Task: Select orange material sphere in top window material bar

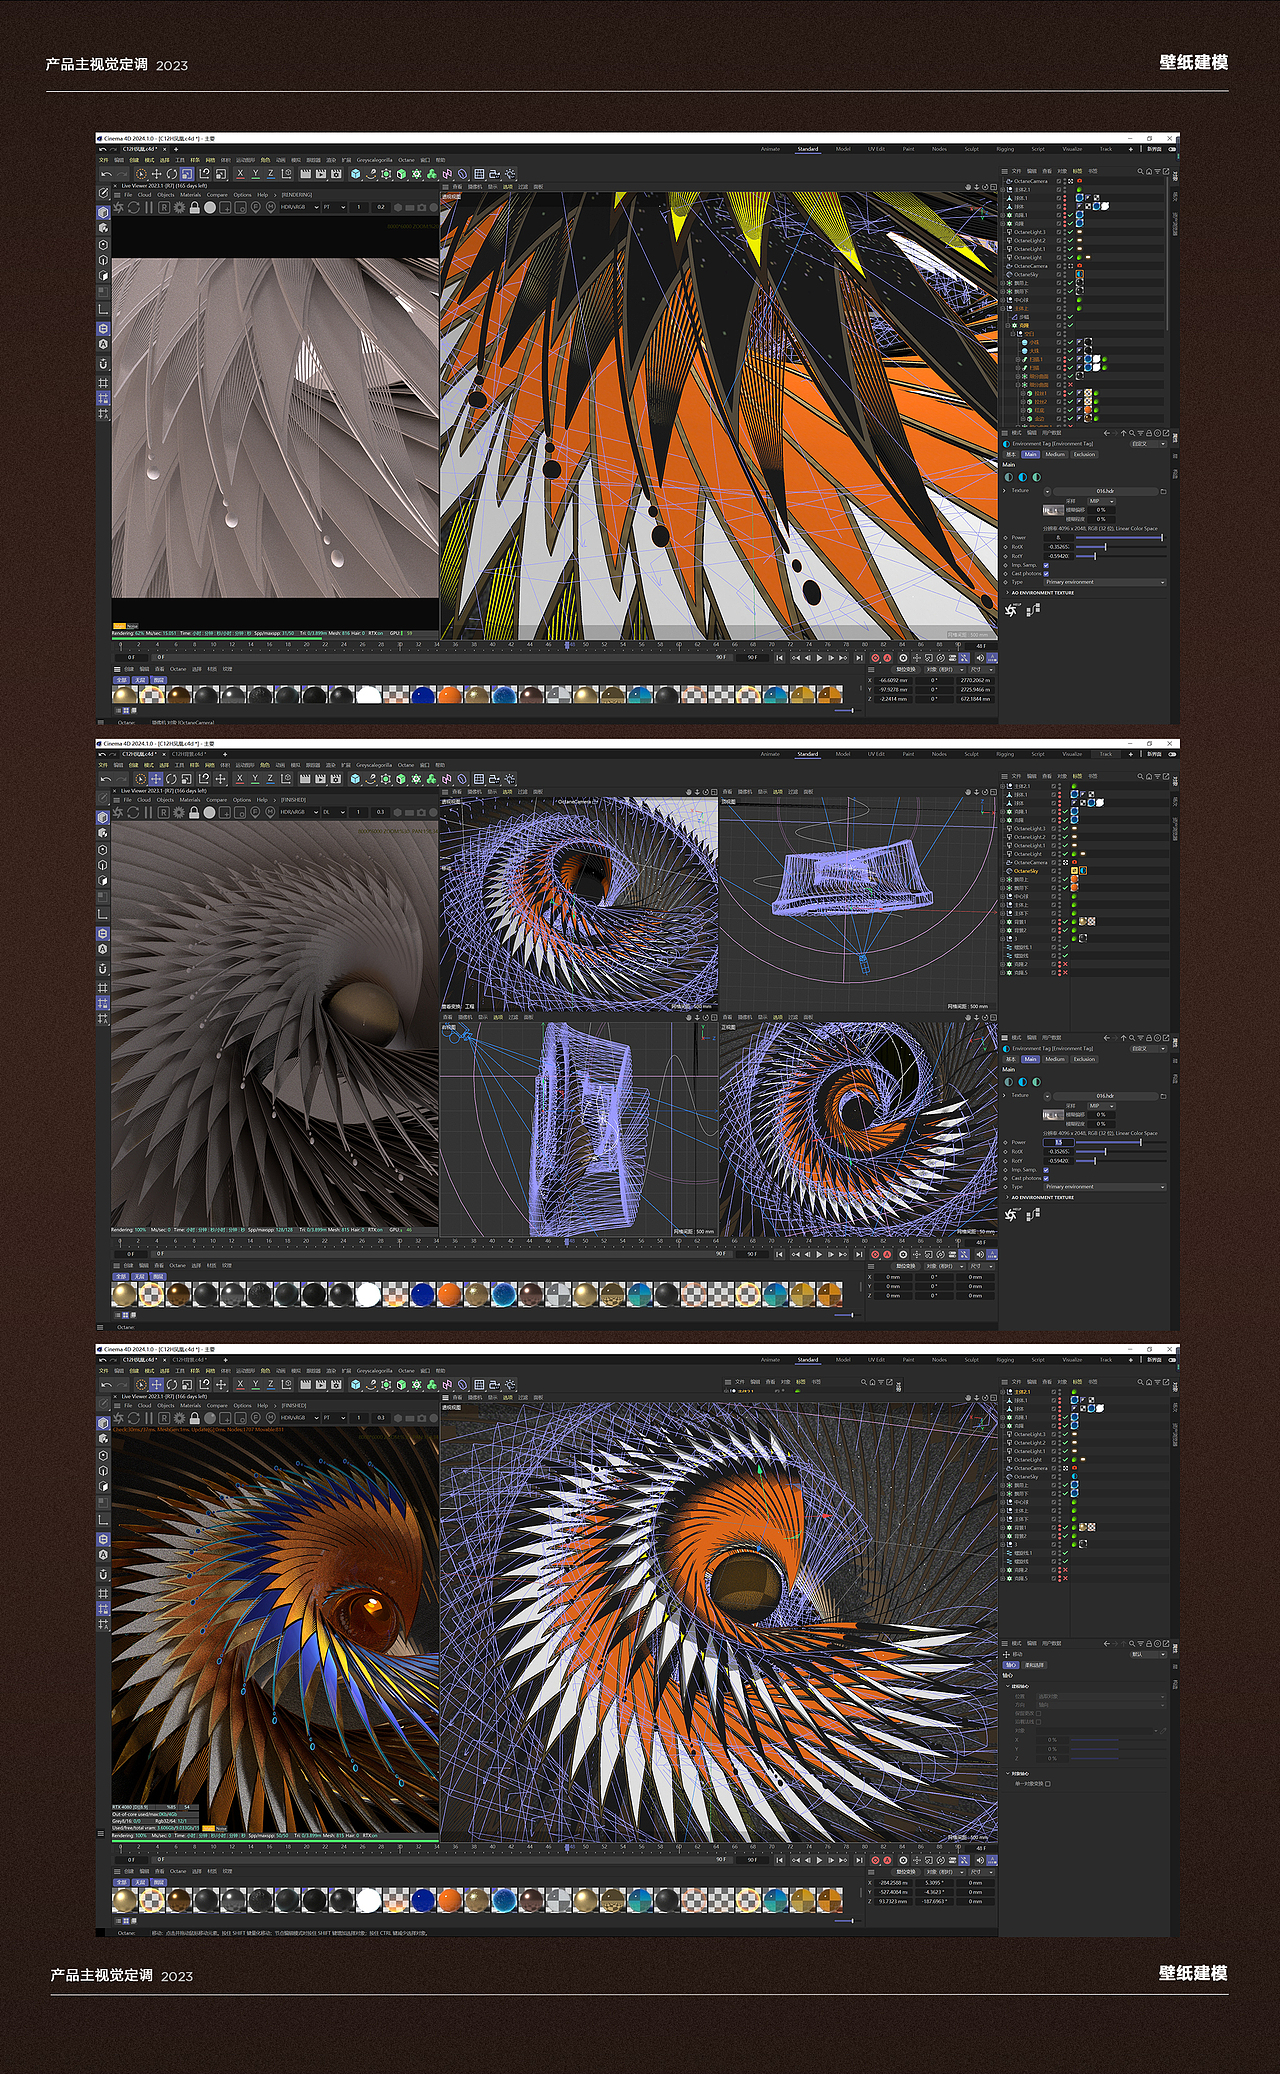Action: point(450,694)
